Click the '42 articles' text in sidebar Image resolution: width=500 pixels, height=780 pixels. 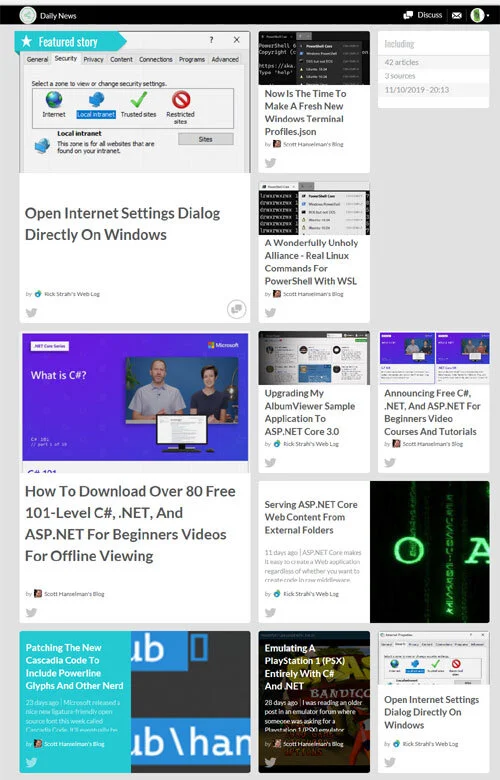401,62
